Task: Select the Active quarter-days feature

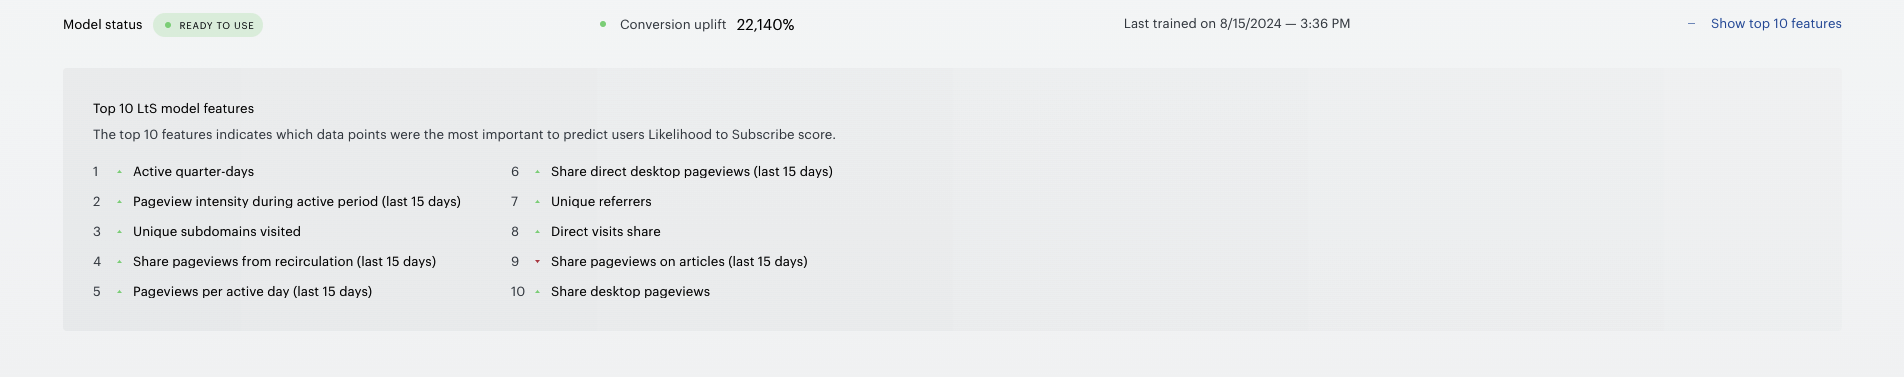Action: (x=194, y=172)
